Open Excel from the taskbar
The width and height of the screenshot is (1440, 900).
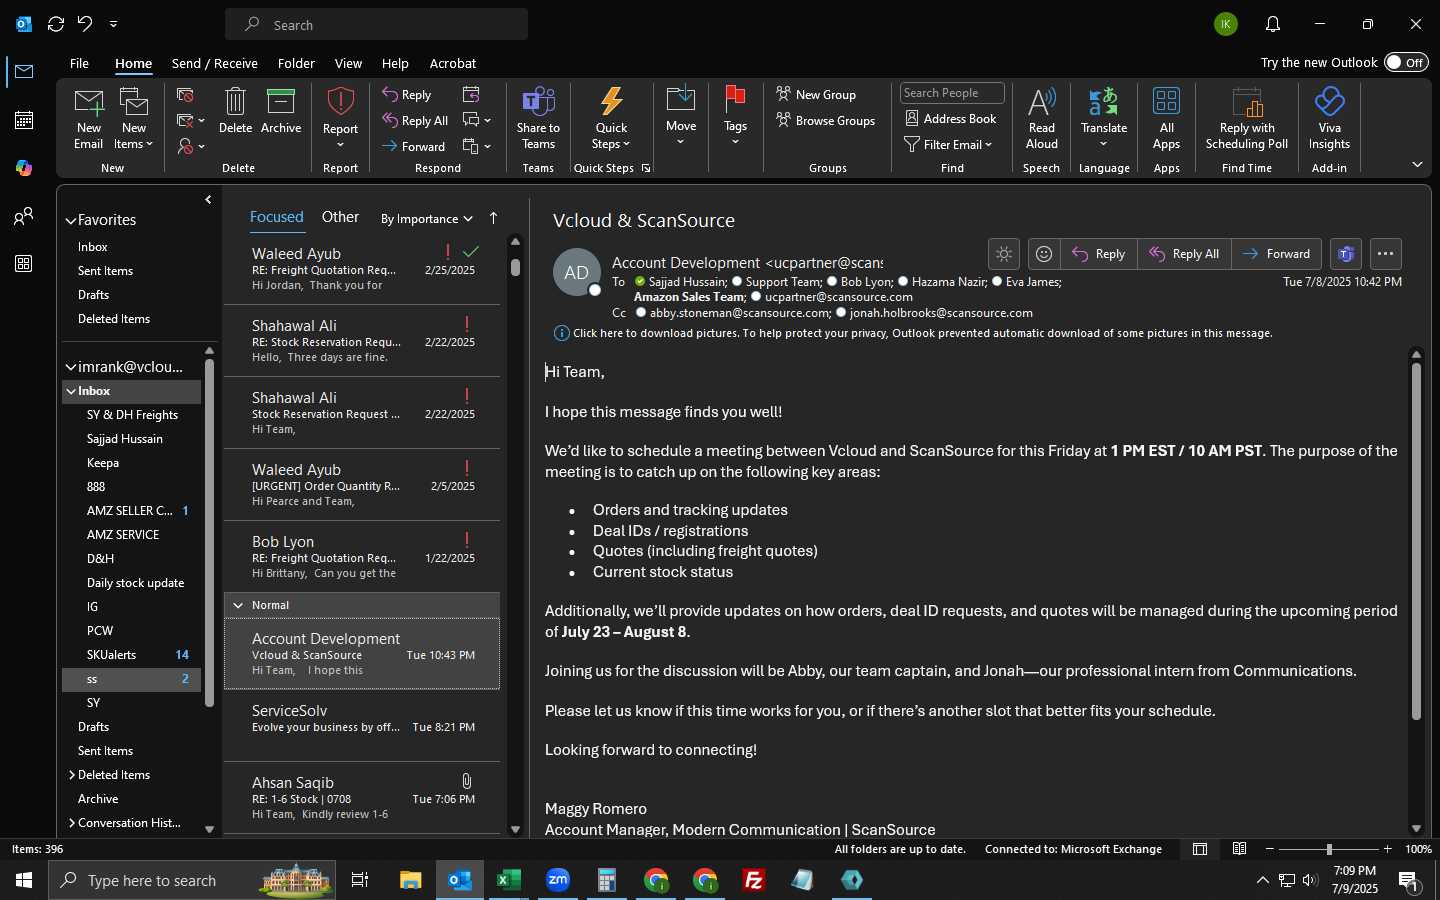click(509, 880)
